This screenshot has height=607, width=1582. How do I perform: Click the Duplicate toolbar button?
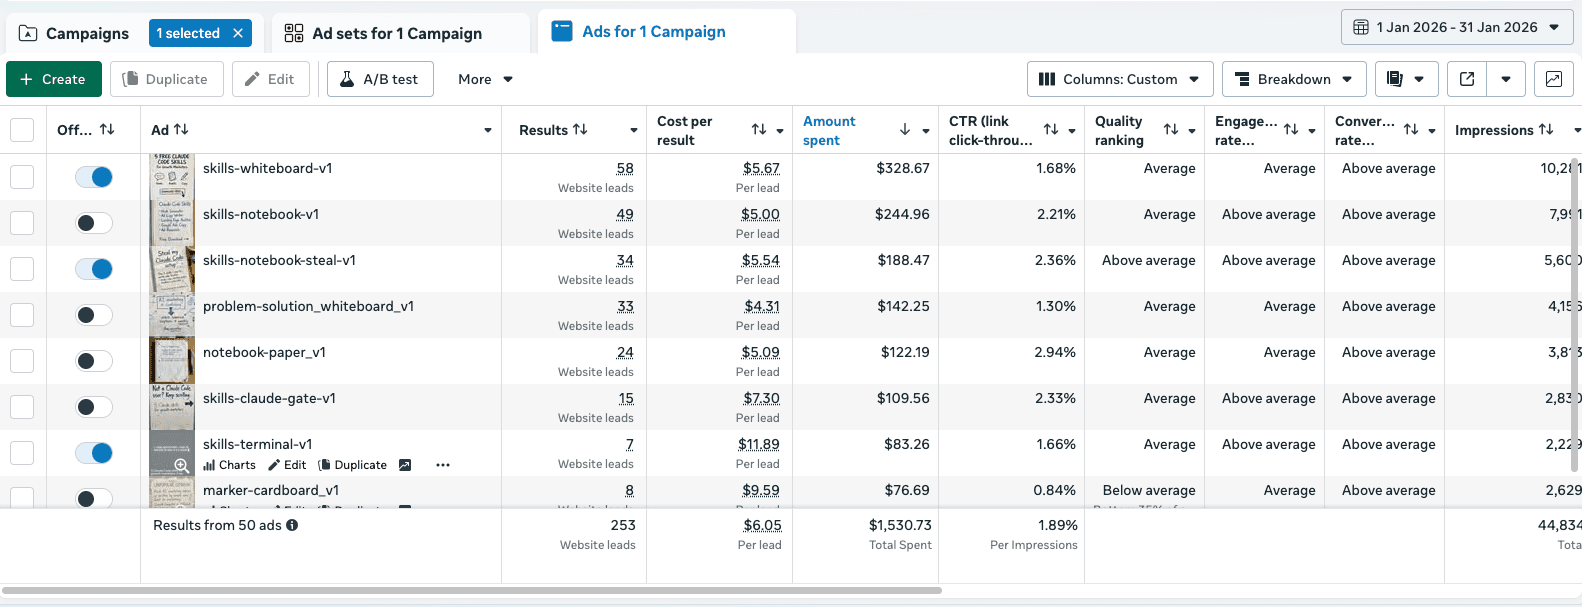(166, 79)
